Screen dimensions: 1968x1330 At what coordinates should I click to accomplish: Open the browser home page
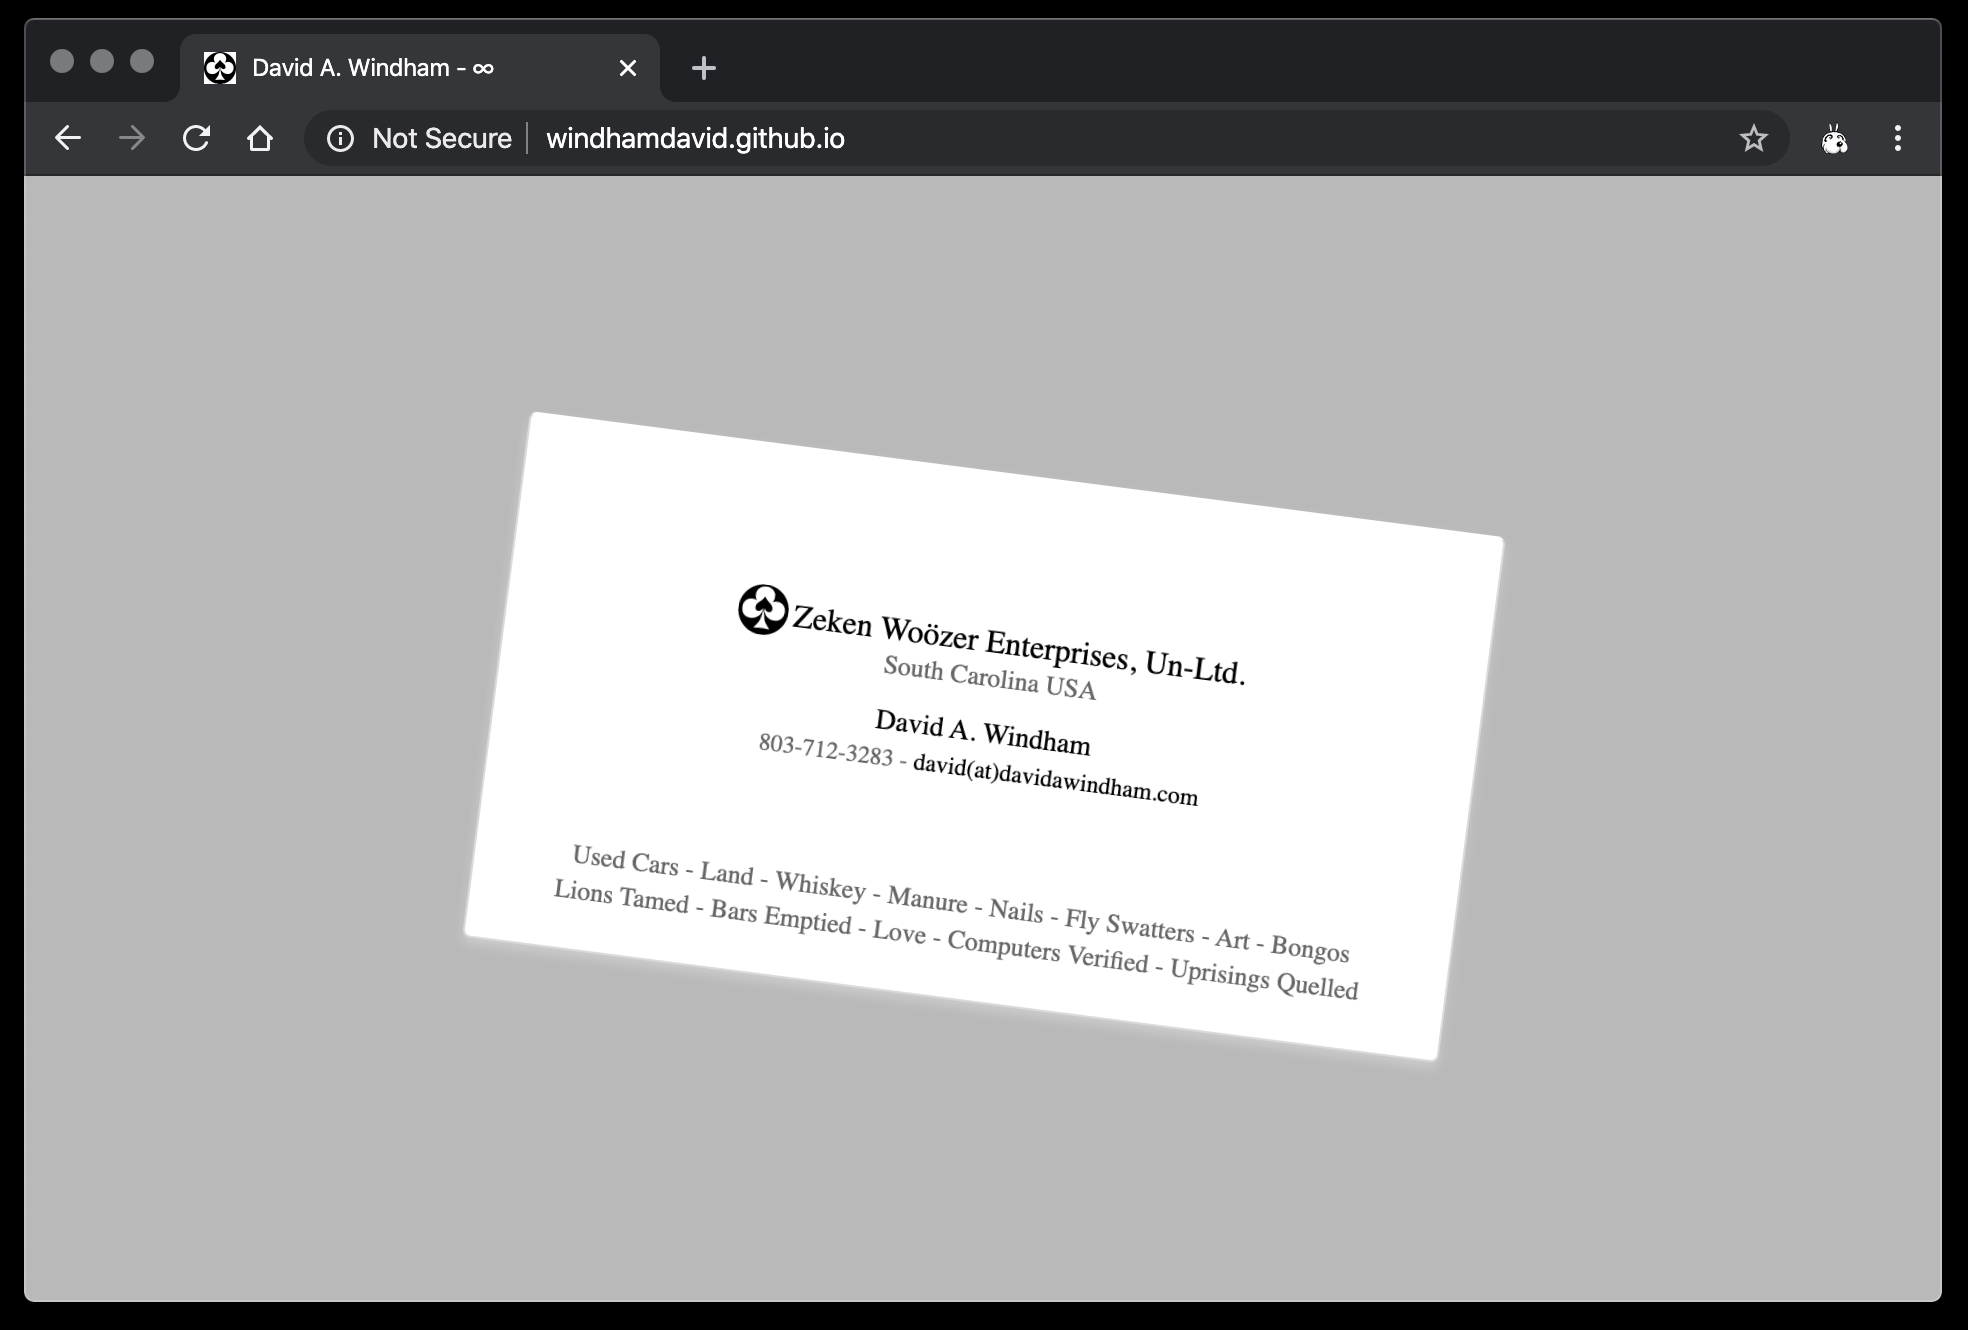coord(260,138)
